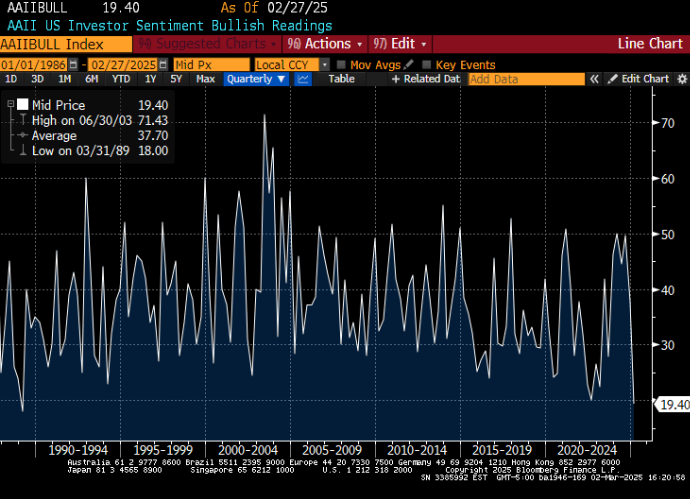Click the Edit Chart button

[639, 79]
